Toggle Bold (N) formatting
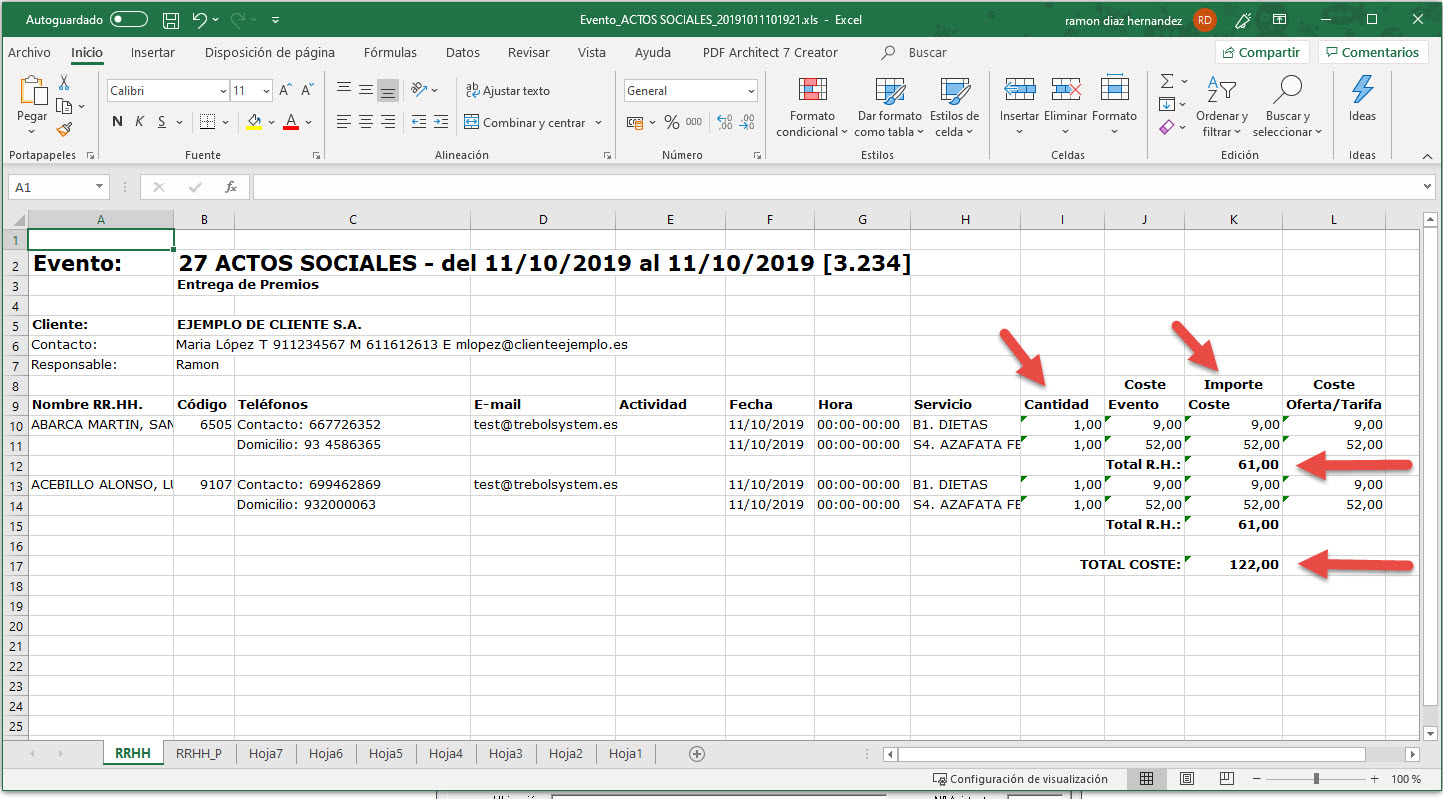Screen dimensions: 1443x799 tap(117, 122)
